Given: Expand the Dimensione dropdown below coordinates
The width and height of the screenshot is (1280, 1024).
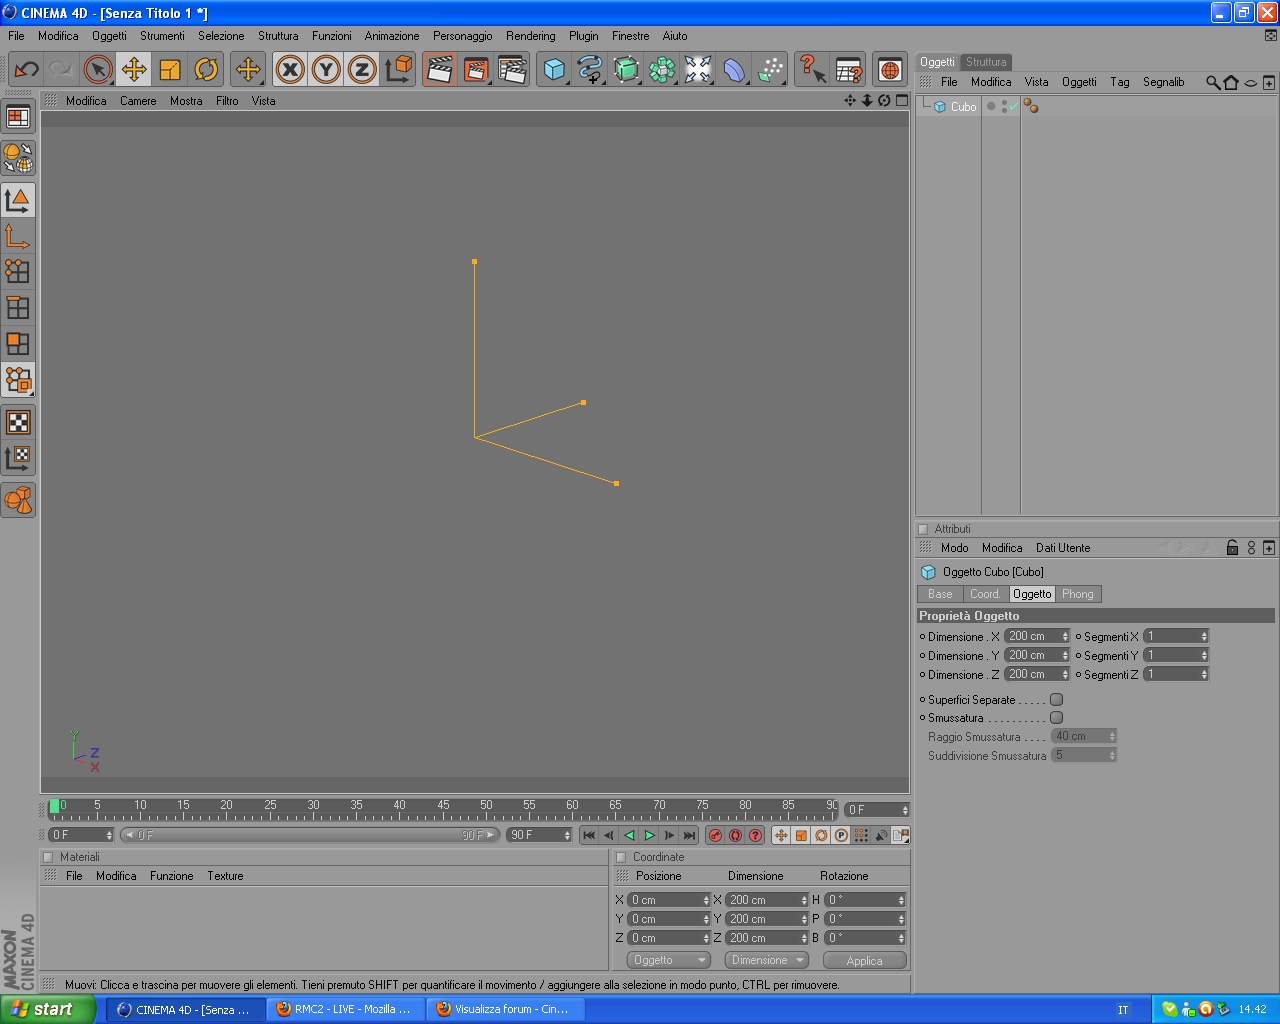Looking at the screenshot, I should (x=766, y=960).
